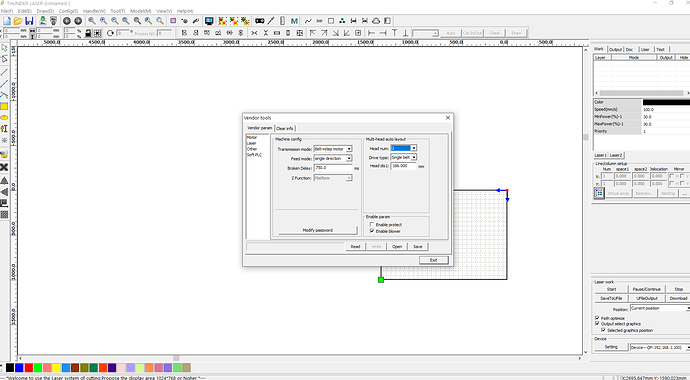This screenshot has width=690, height=380.
Task: Click the game controller style icon in toolbar
Action: 260,21
